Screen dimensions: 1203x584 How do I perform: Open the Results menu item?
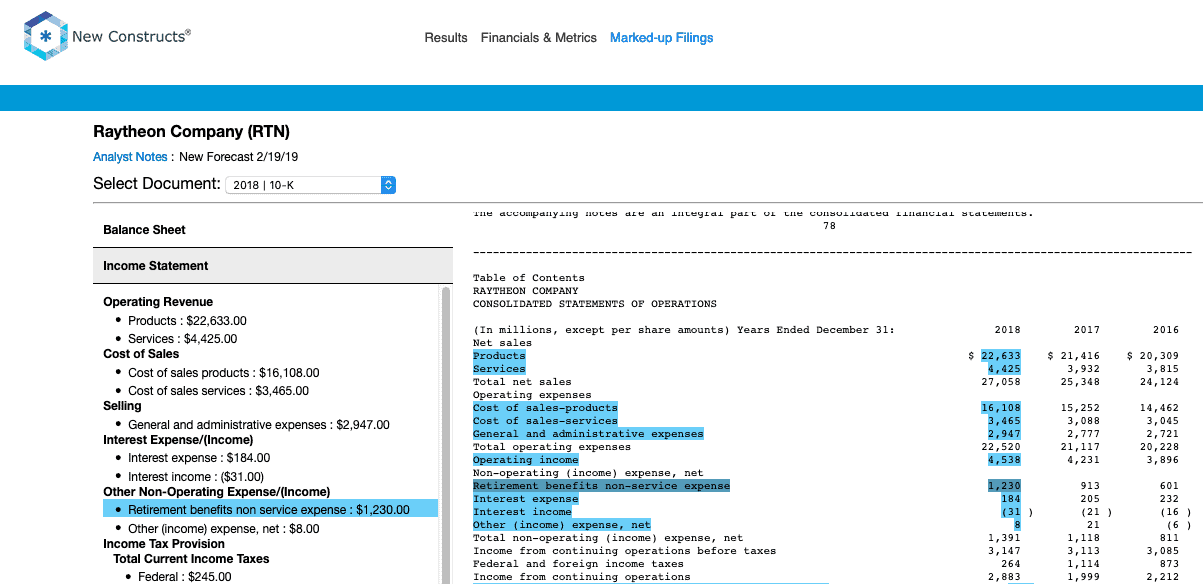coord(446,38)
